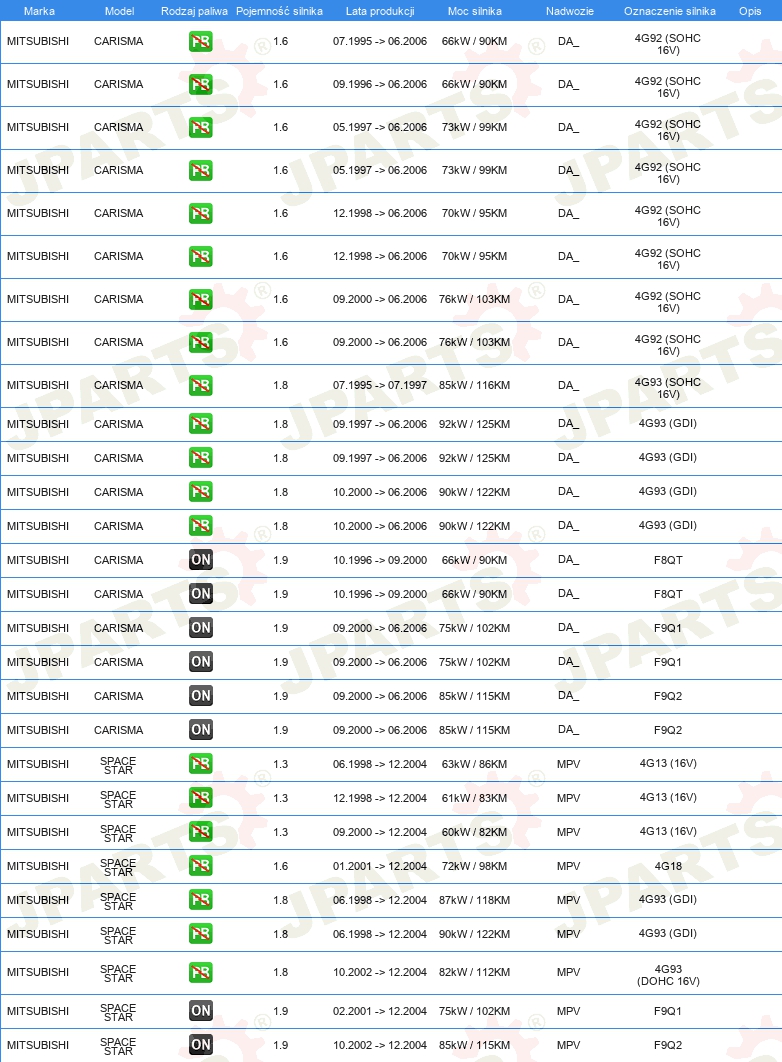
Task: Select petrol icon in the 63kW / 86KM row
Action: (x=200, y=764)
